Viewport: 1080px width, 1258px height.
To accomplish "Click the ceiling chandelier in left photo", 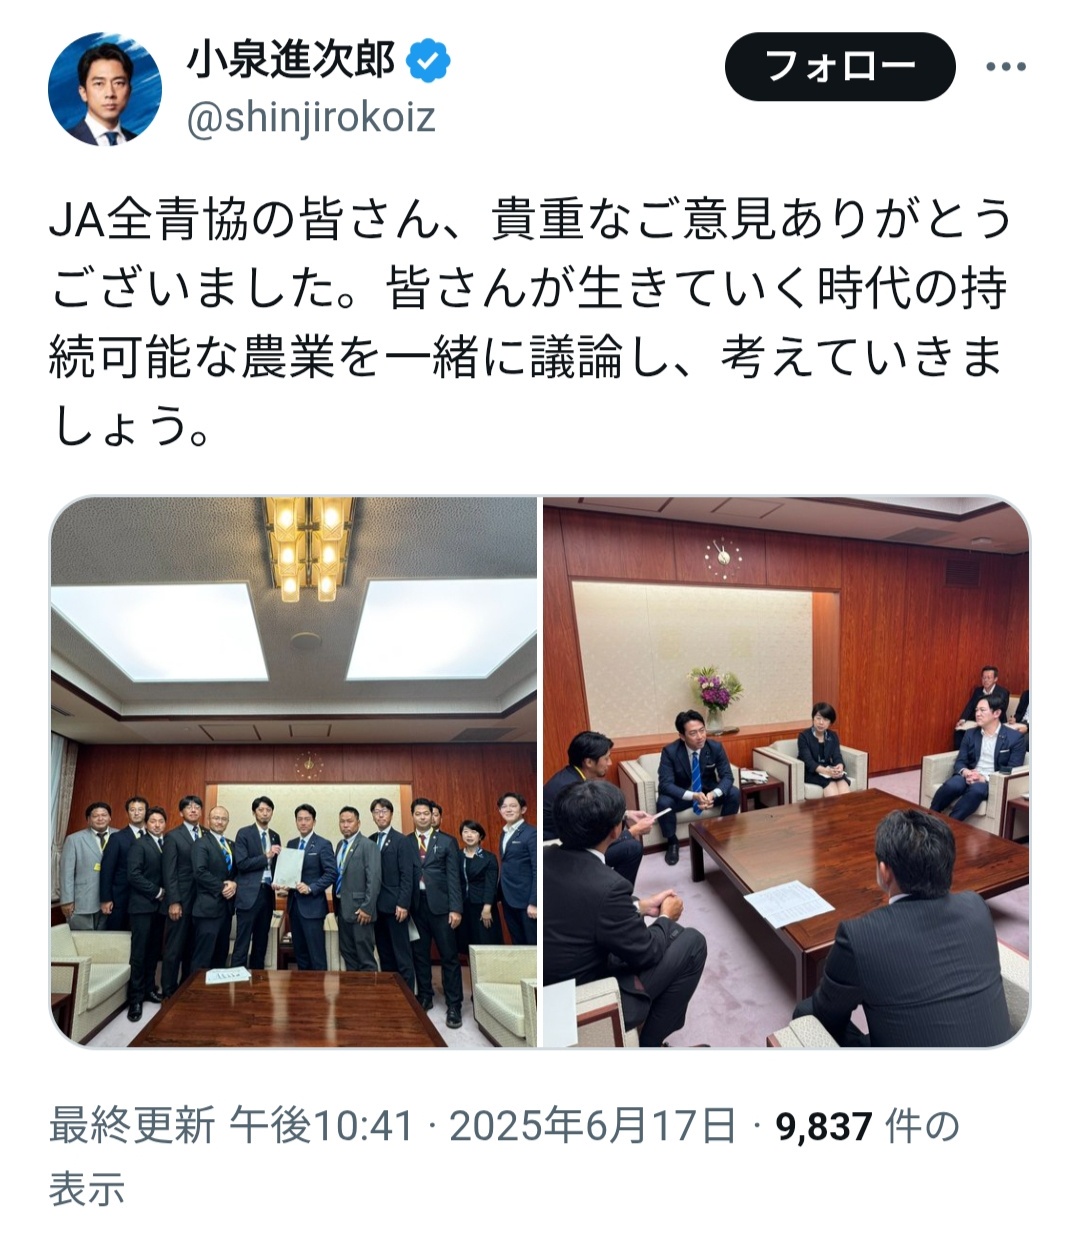I will coord(307,548).
